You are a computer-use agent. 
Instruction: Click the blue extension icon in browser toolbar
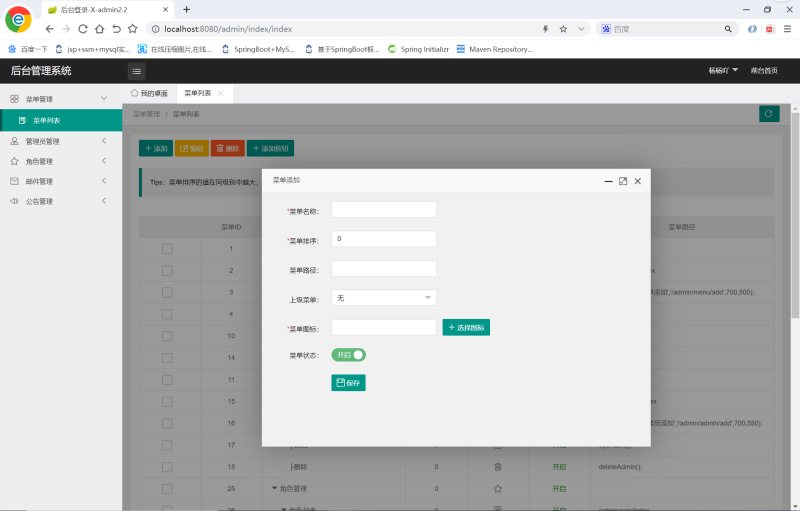pyautogui.click(x=752, y=29)
